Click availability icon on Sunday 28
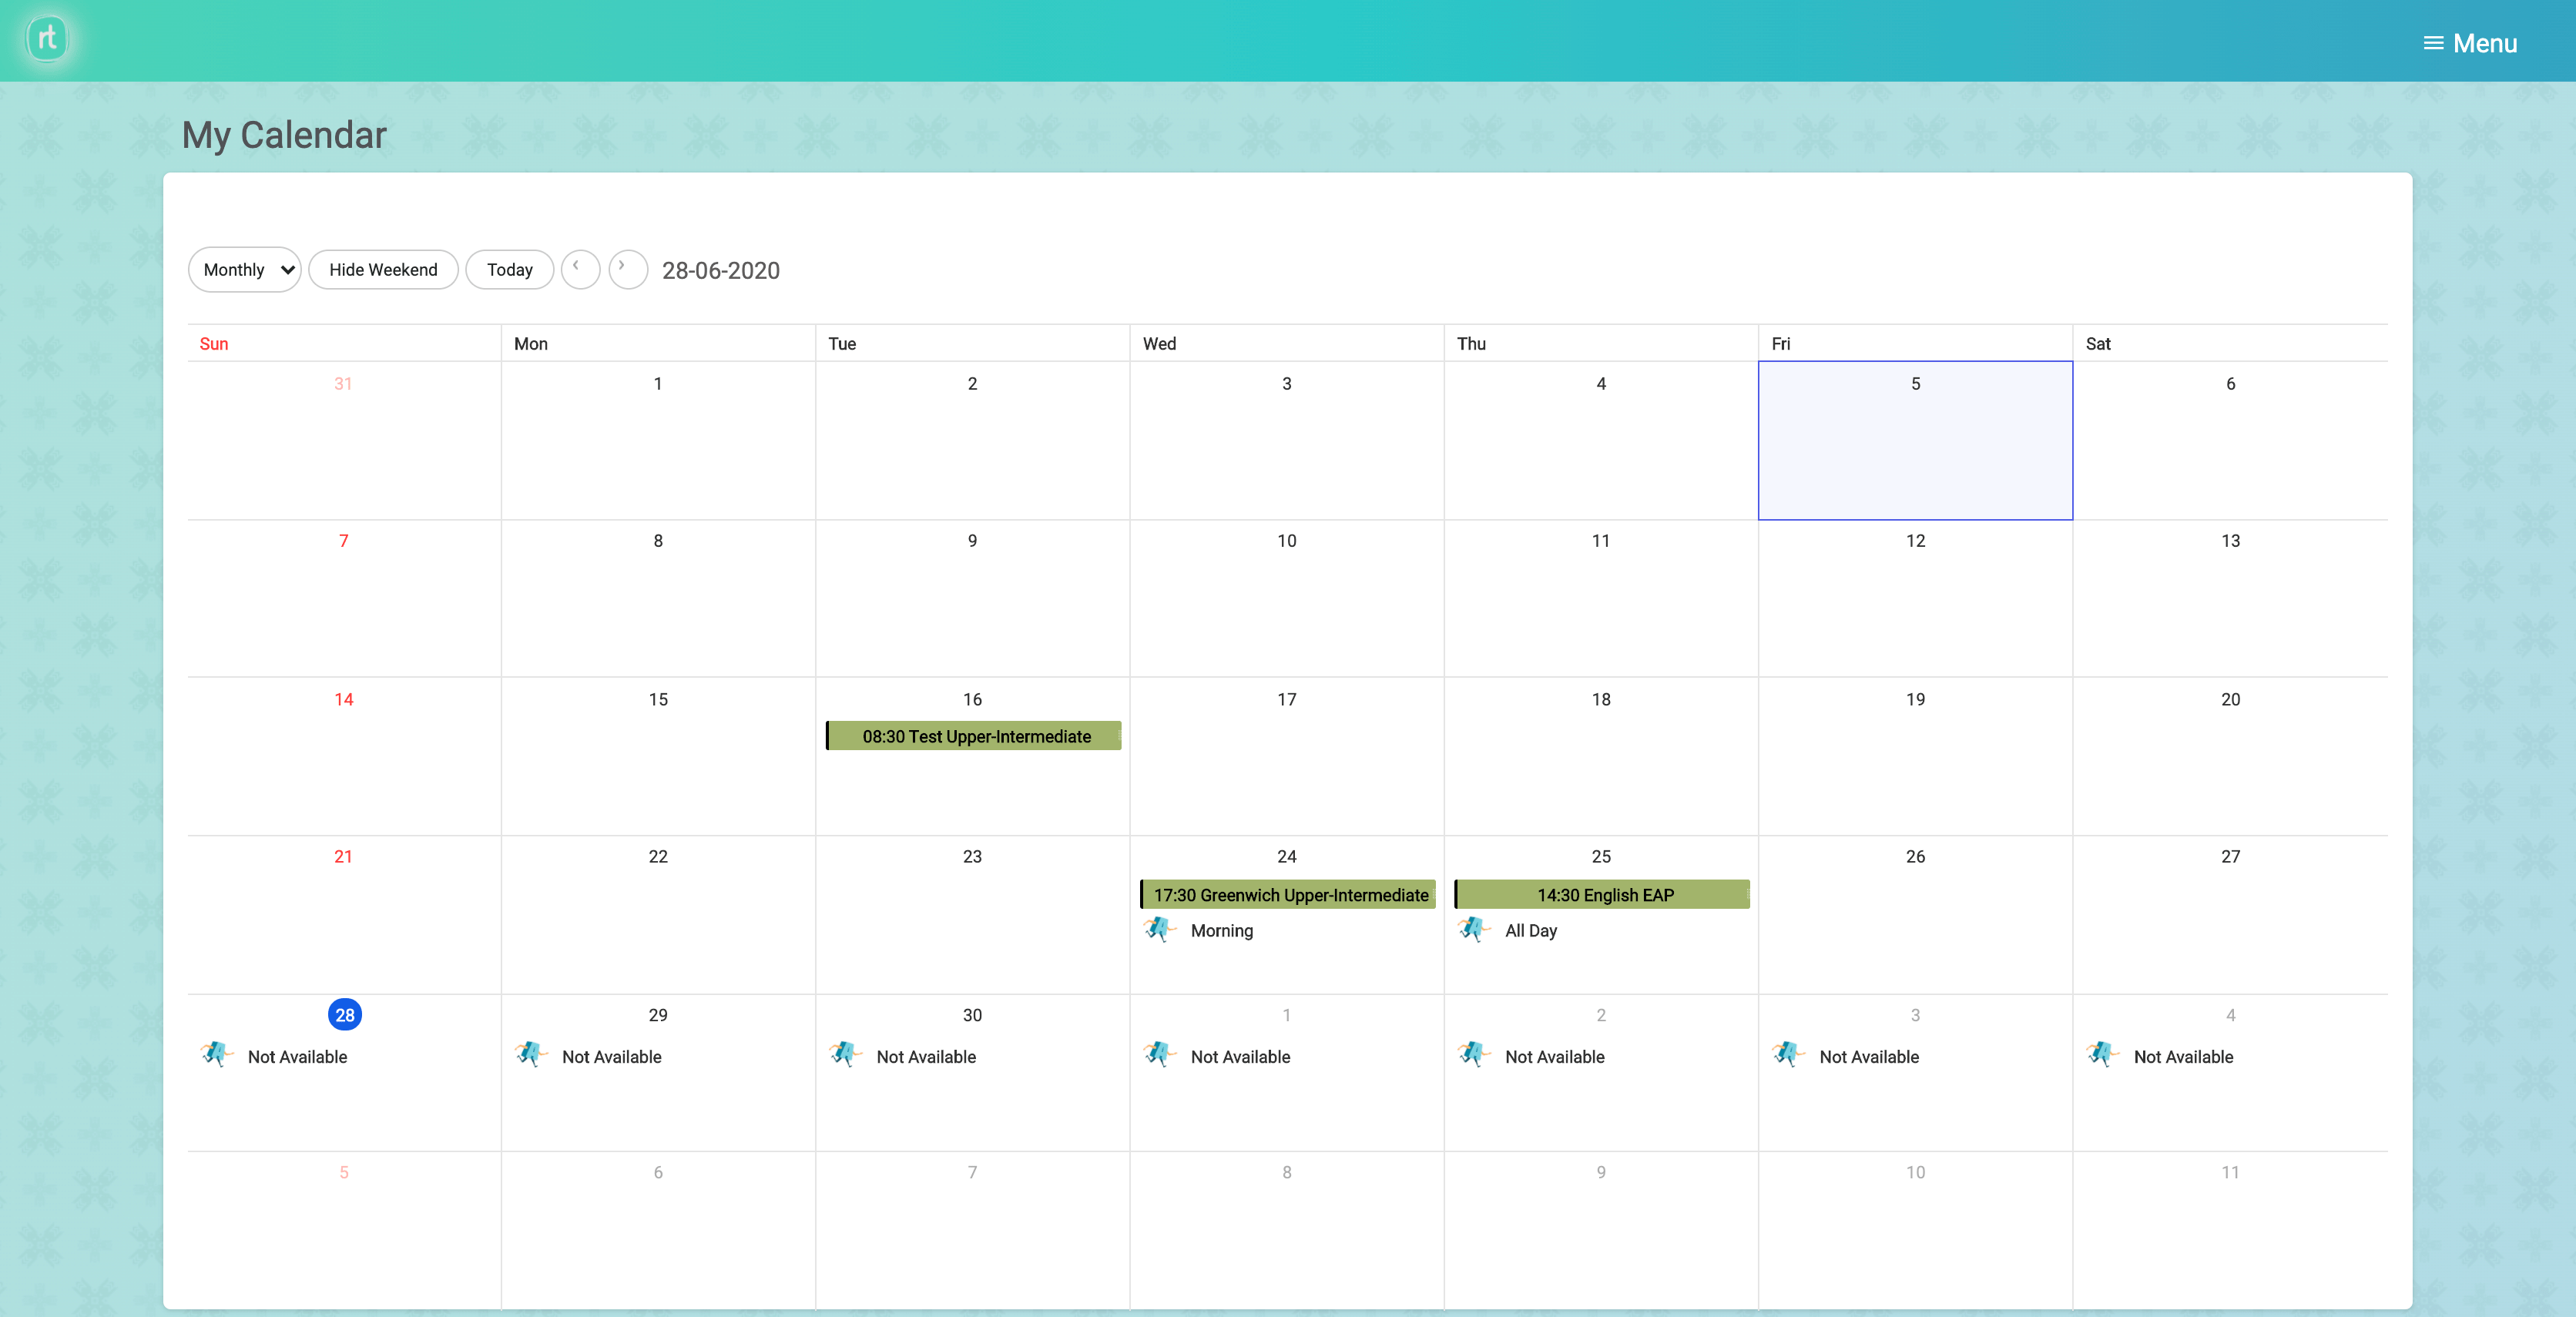Viewport: 2576px width, 1317px height. click(216, 1054)
